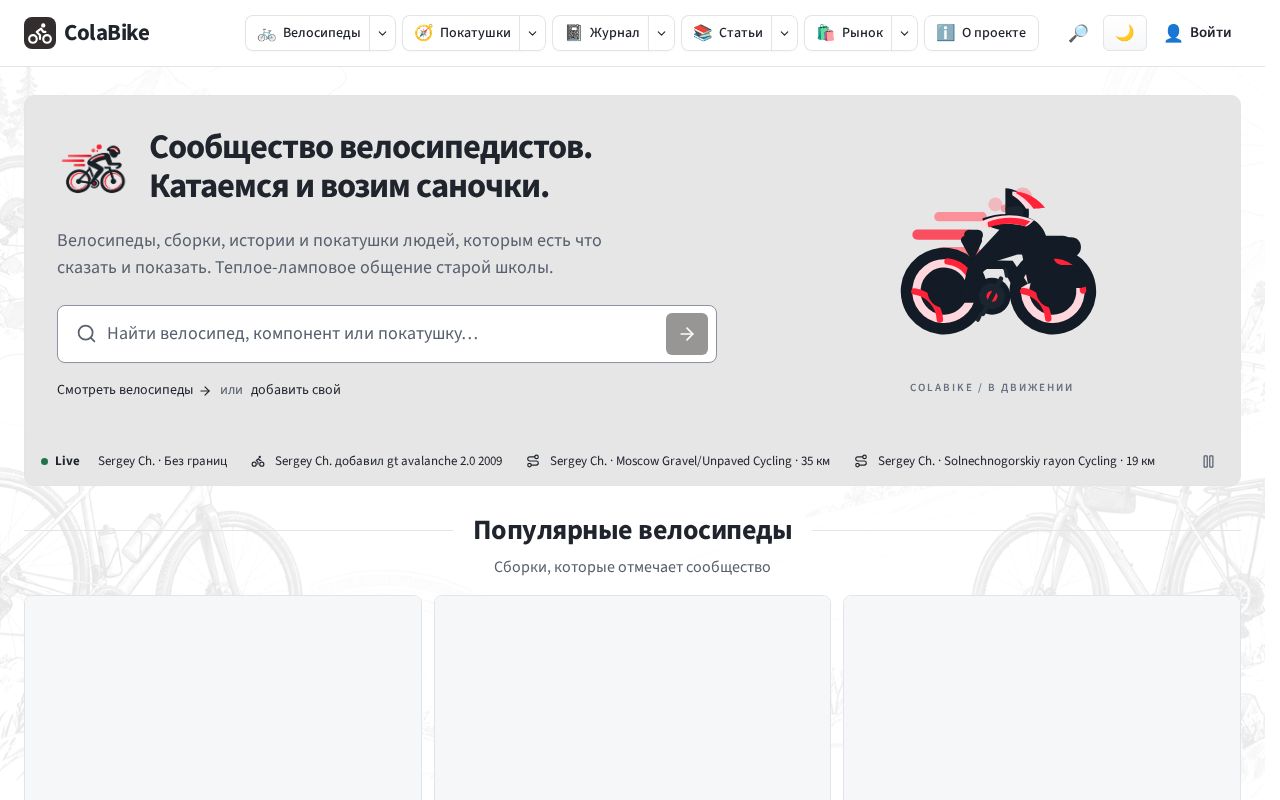The width and height of the screenshot is (1280, 800).
Task: Click the Live indicator label
Action: coord(61,461)
